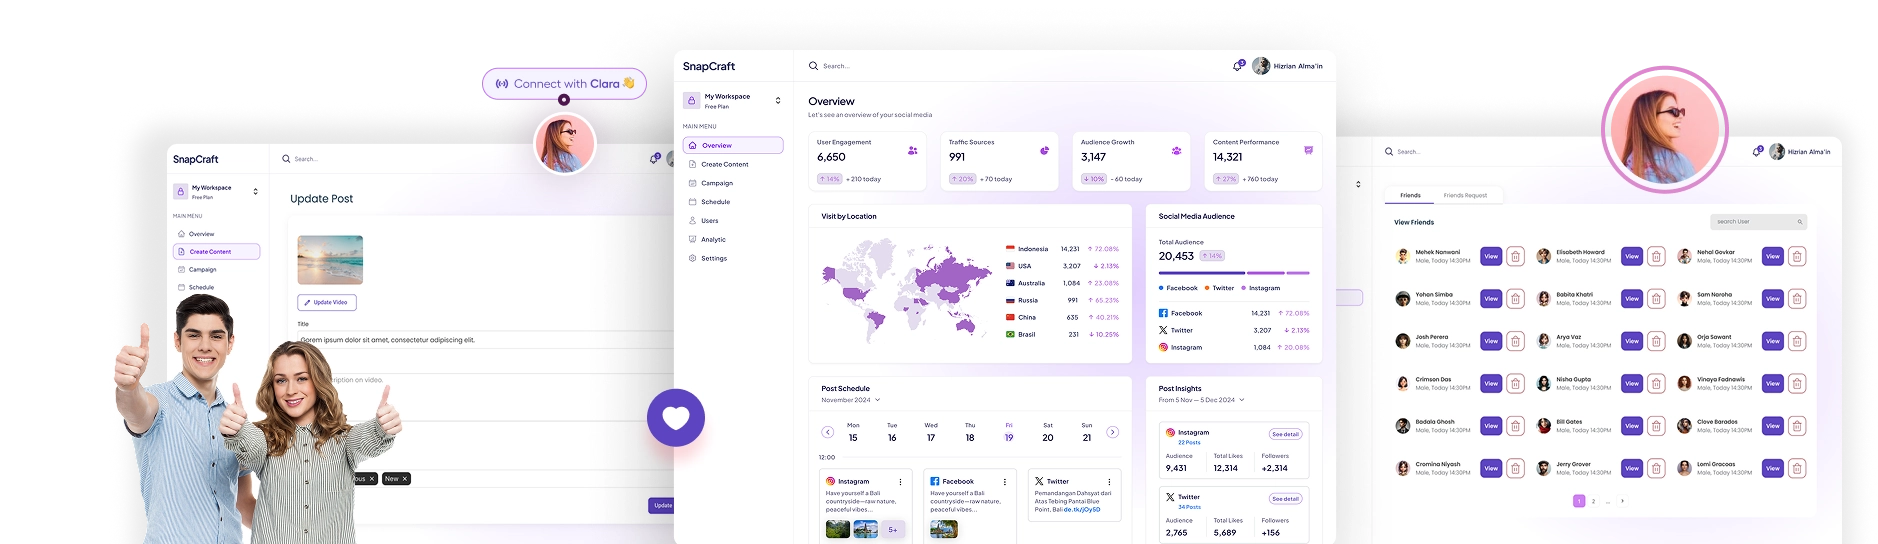1878x544 pixels.
Task: Click search magnifier icon in center dashboard
Action: point(813,66)
